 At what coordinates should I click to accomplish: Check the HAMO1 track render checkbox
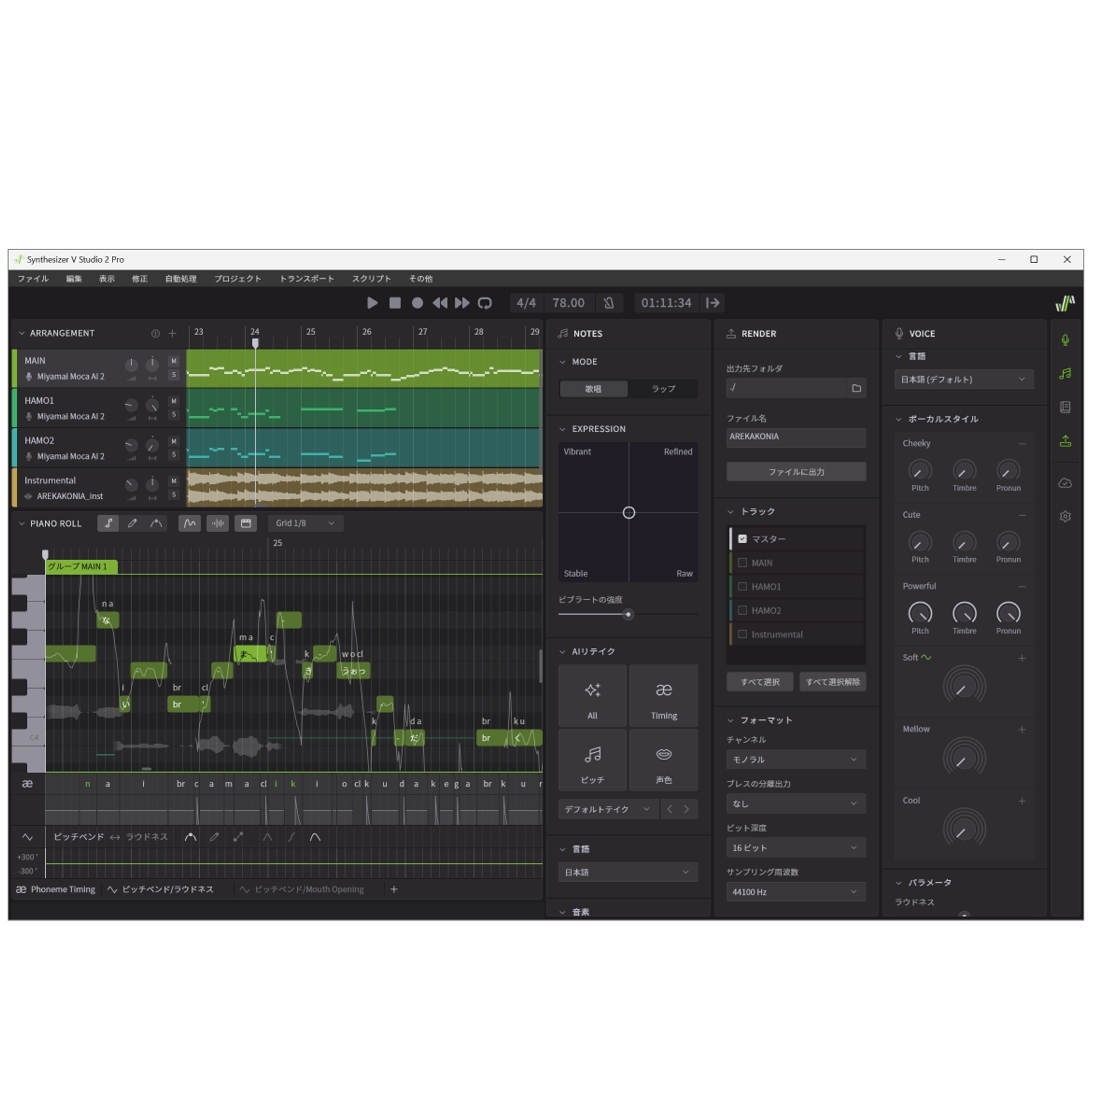(742, 586)
